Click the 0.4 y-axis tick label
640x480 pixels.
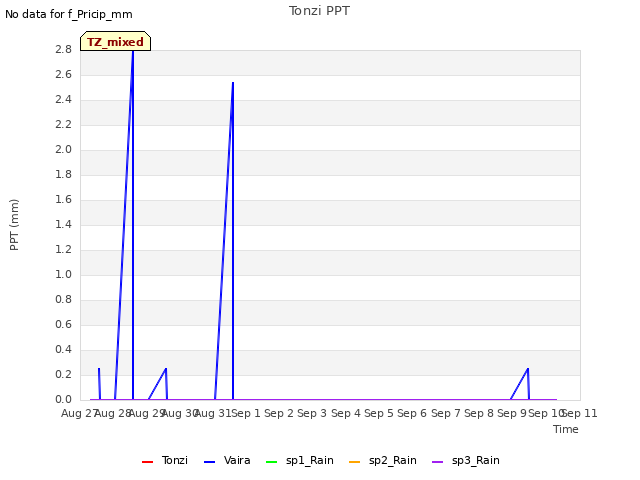(63, 349)
